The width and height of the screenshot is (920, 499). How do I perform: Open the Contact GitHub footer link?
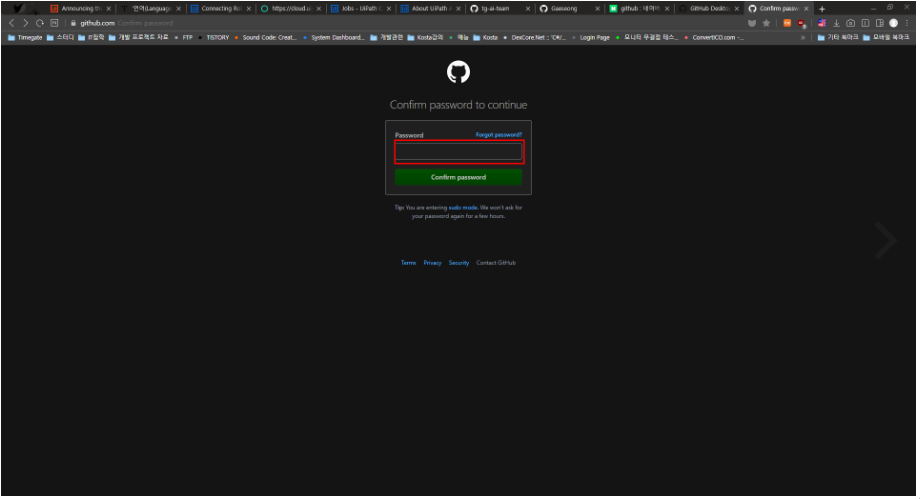click(x=497, y=264)
